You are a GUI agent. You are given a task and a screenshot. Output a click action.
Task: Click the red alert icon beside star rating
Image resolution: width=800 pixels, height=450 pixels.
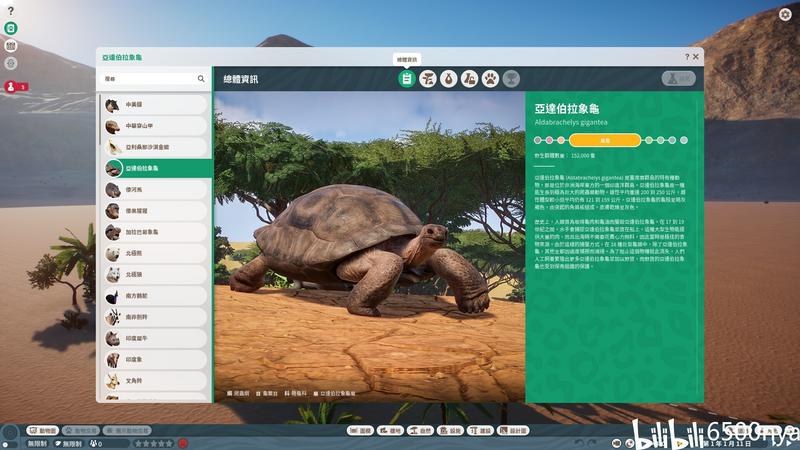point(183,443)
